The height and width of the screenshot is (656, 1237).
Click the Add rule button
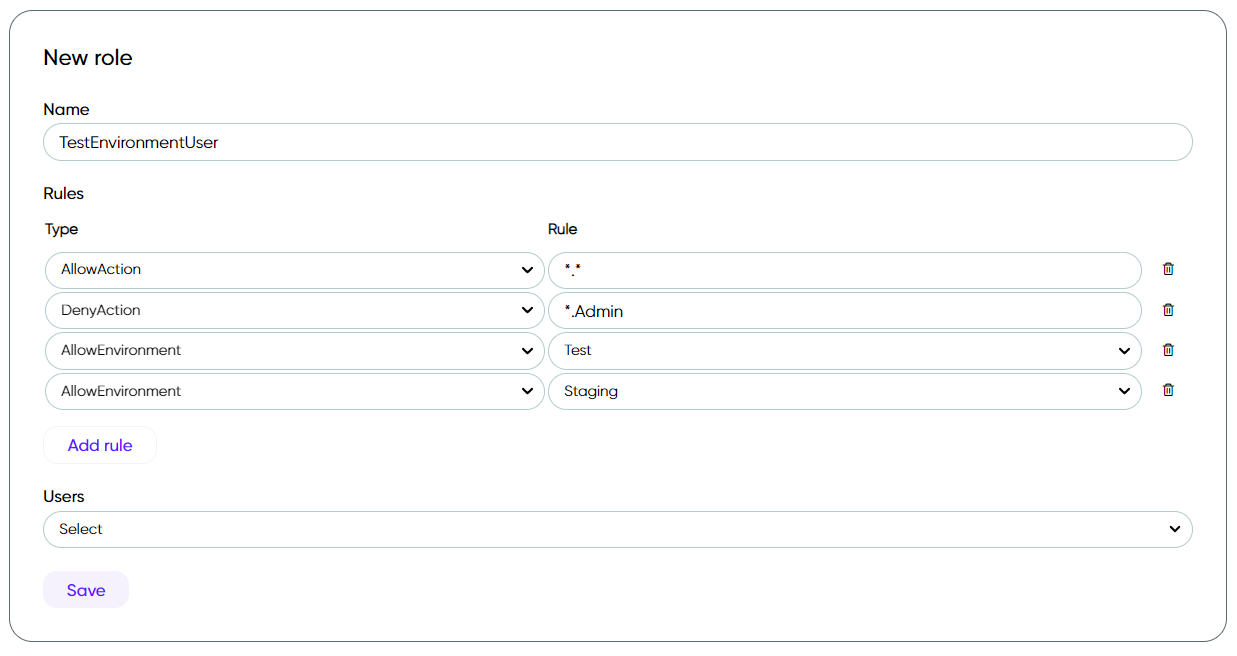tap(100, 445)
